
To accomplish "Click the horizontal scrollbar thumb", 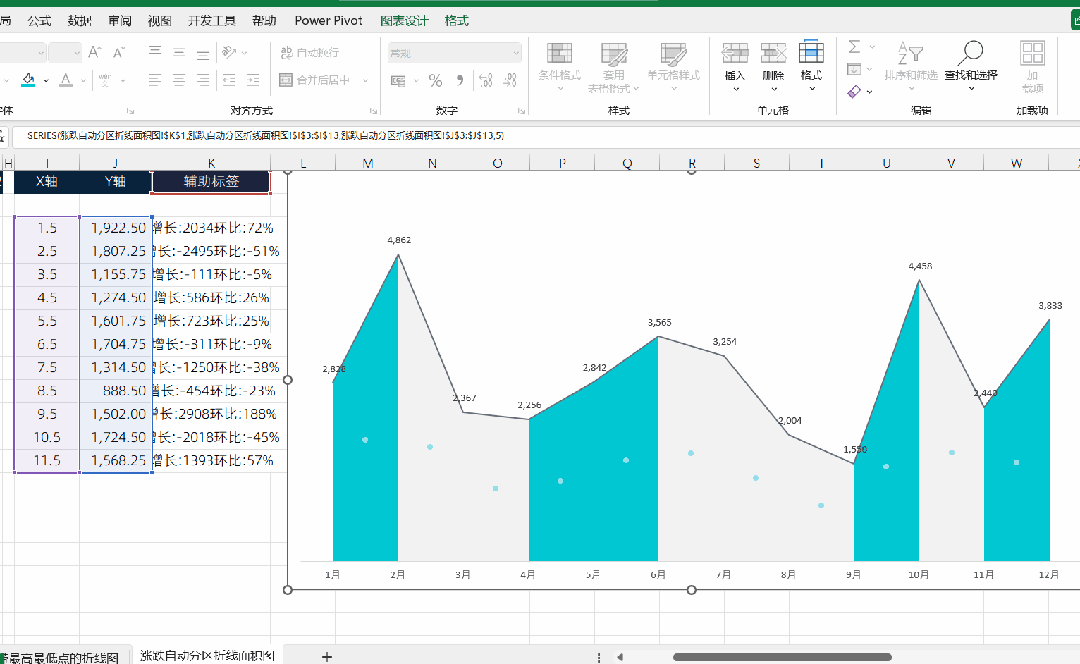I will [782, 657].
